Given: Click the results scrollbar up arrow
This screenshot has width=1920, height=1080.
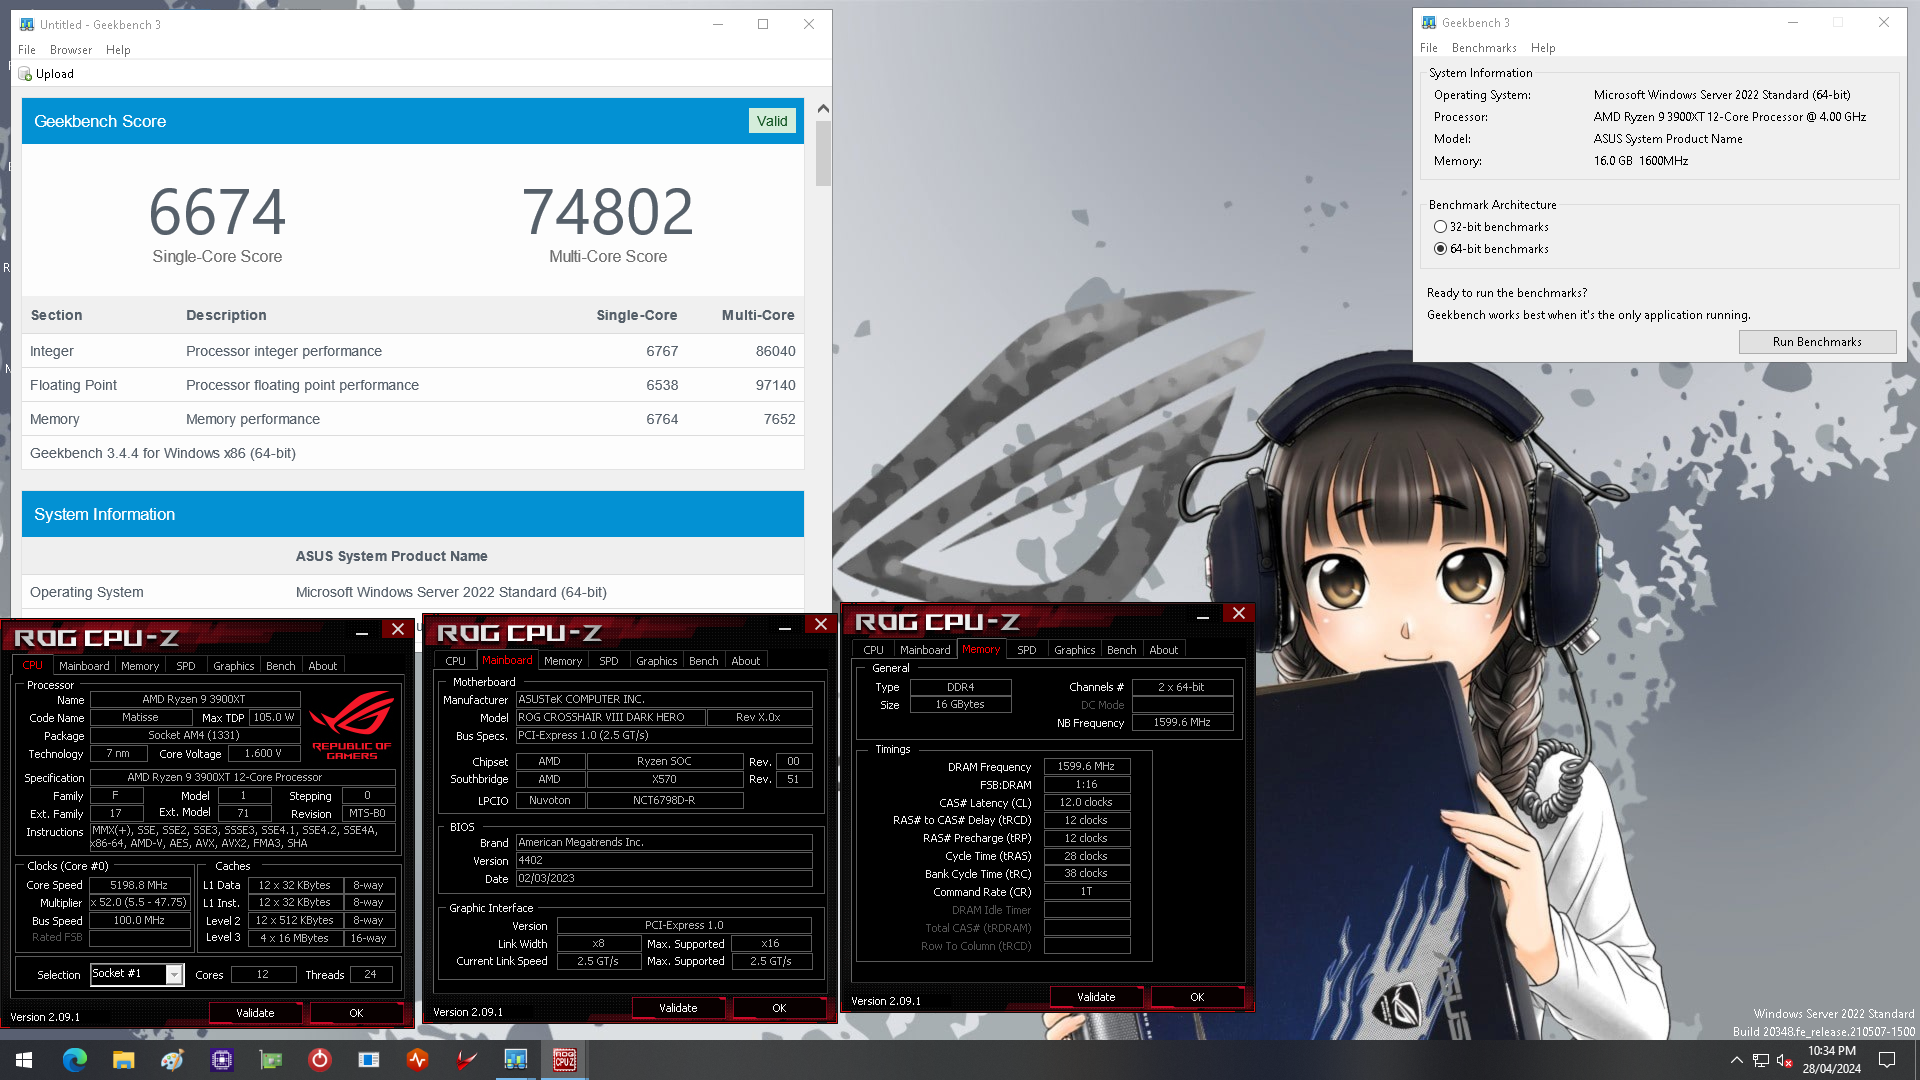Looking at the screenshot, I should tap(823, 108).
